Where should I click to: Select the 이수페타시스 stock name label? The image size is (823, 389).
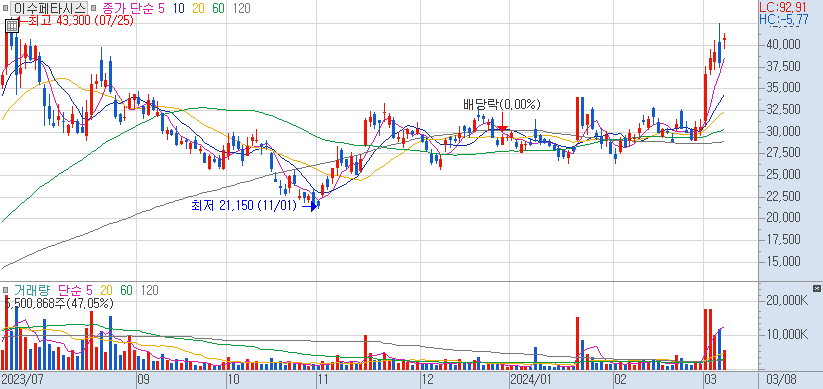(49, 8)
